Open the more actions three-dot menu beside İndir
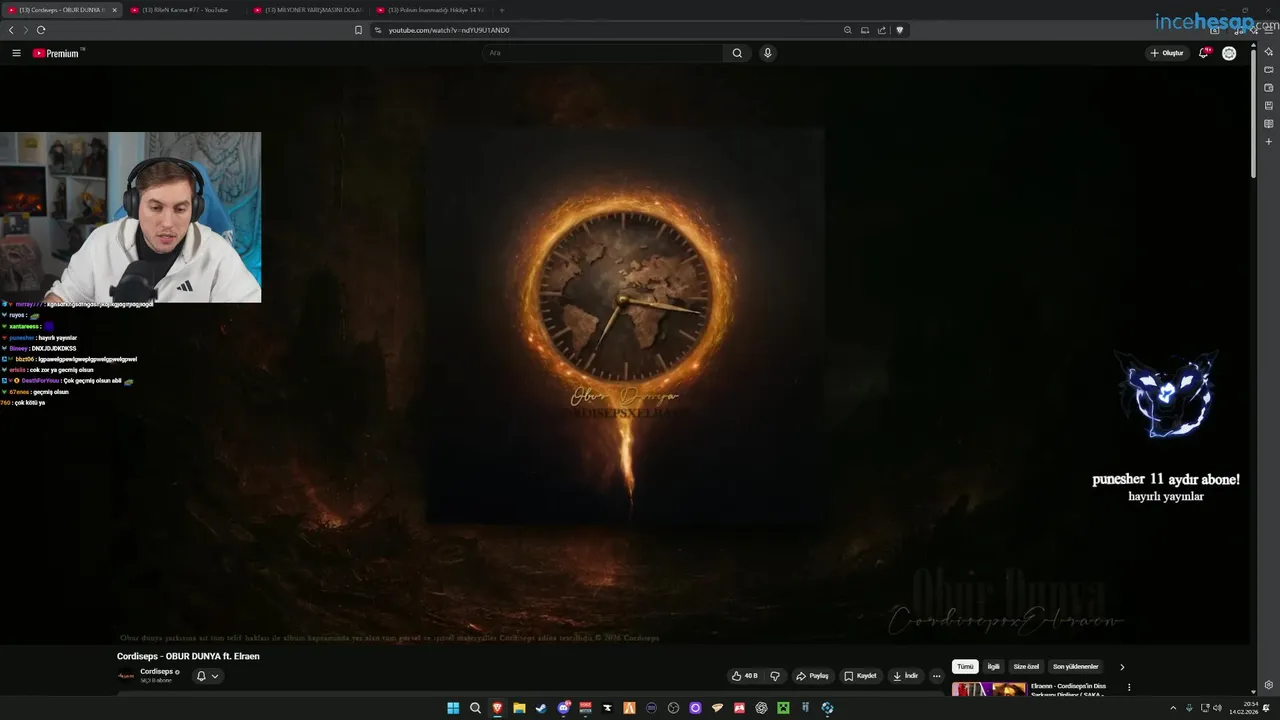 [936, 676]
